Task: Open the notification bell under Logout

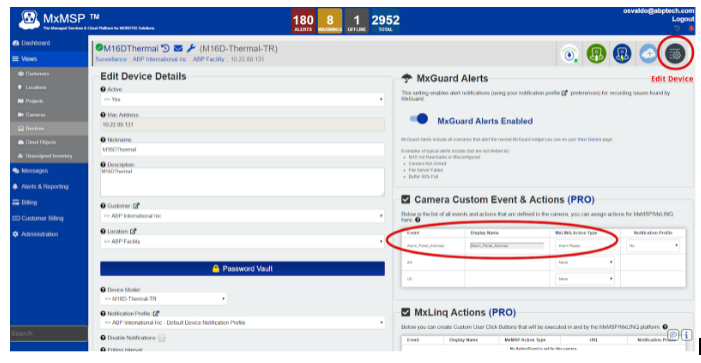Action: click(691, 28)
